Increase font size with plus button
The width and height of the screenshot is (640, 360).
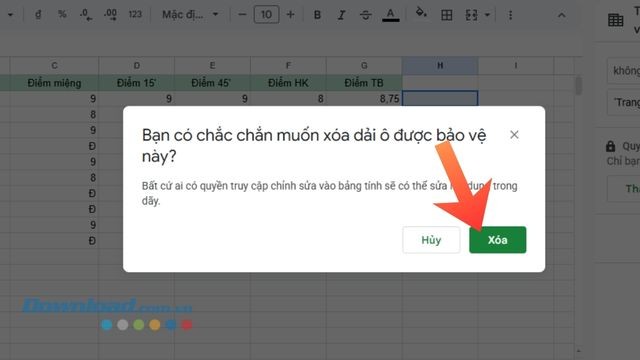point(290,15)
